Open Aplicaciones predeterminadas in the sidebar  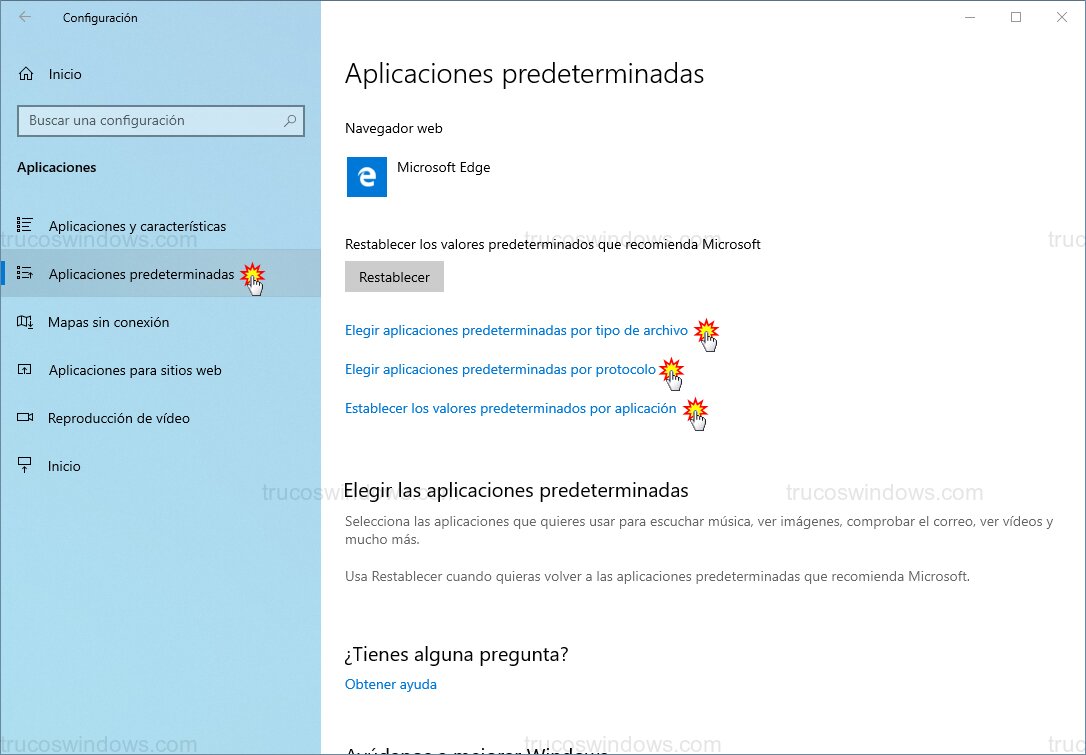click(x=141, y=274)
